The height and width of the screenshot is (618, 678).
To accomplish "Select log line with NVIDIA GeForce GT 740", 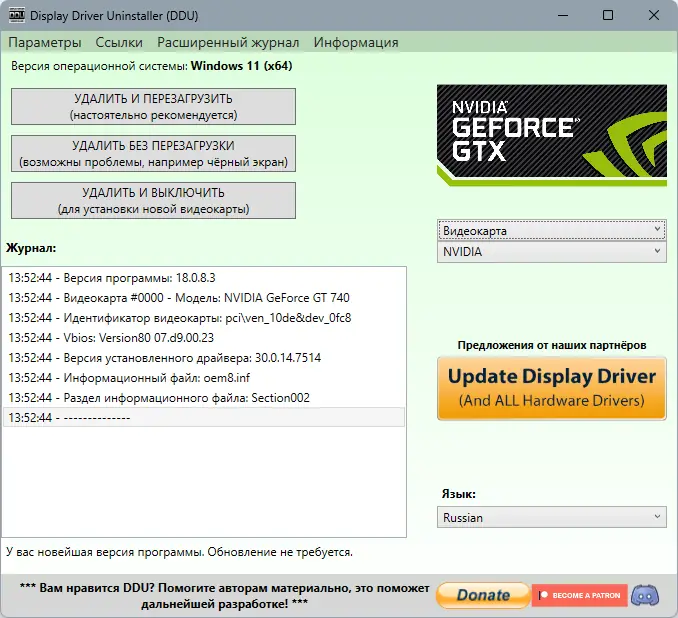I will point(204,298).
